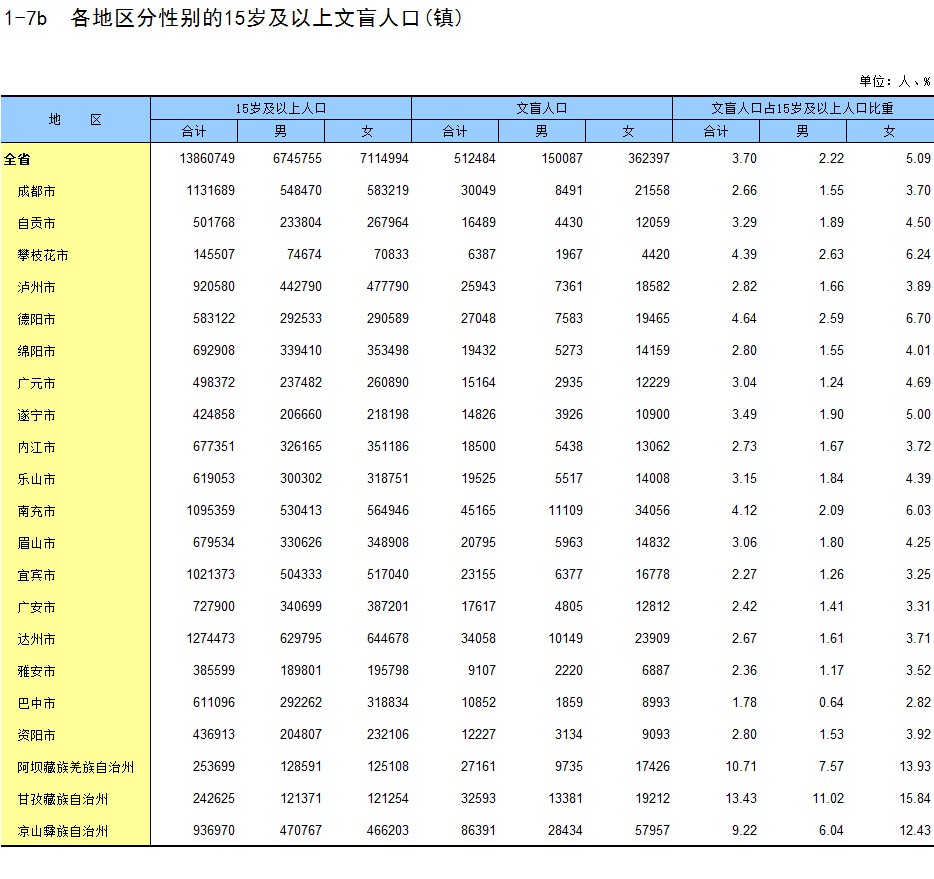Click the 成都市 row label
The image size is (934, 879).
(x=36, y=191)
